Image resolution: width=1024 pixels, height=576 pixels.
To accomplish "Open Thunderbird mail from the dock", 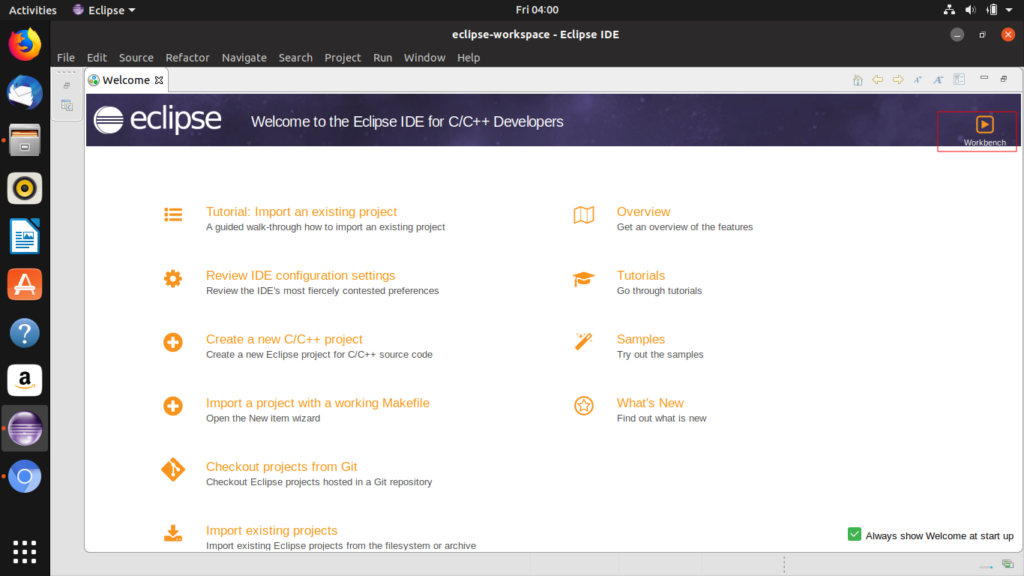I will pyautogui.click(x=25, y=92).
